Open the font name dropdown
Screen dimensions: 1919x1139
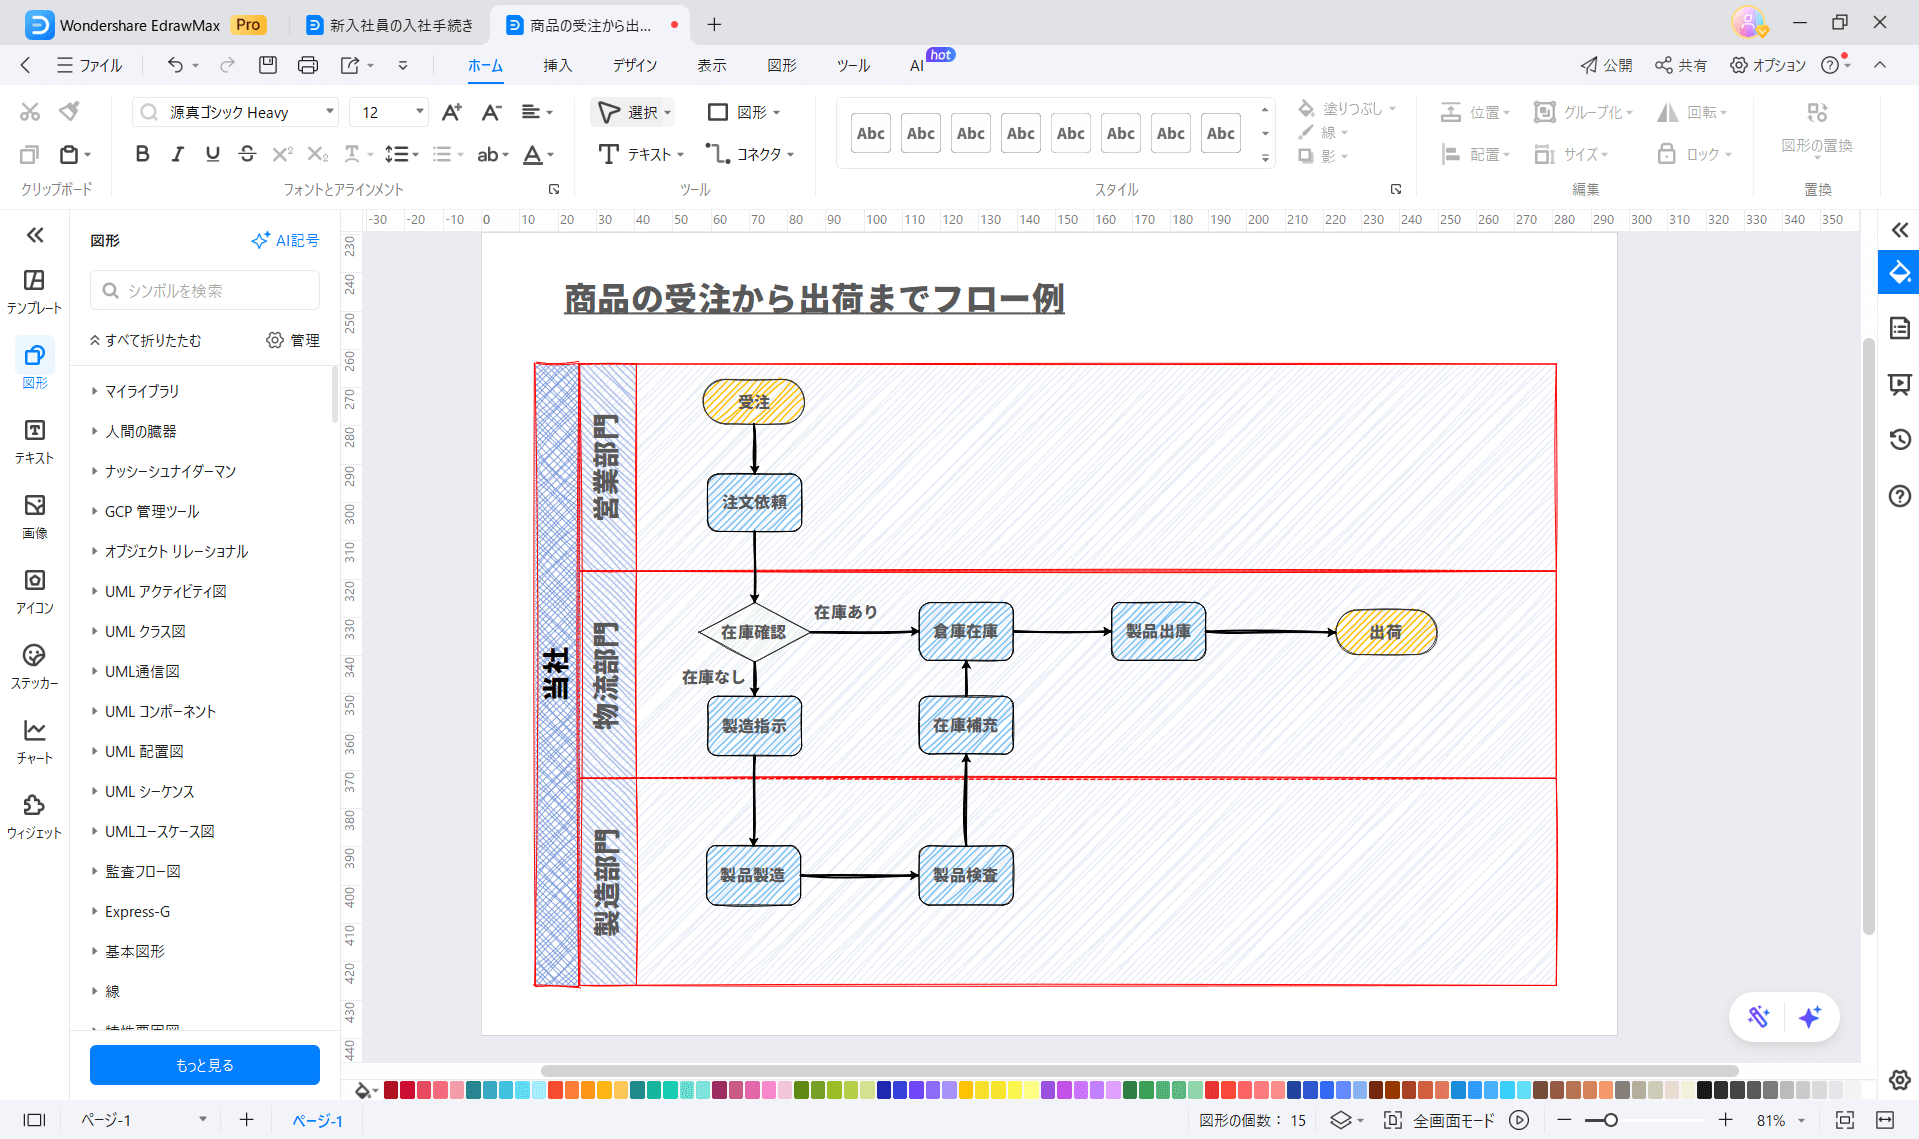click(x=329, y=112)
